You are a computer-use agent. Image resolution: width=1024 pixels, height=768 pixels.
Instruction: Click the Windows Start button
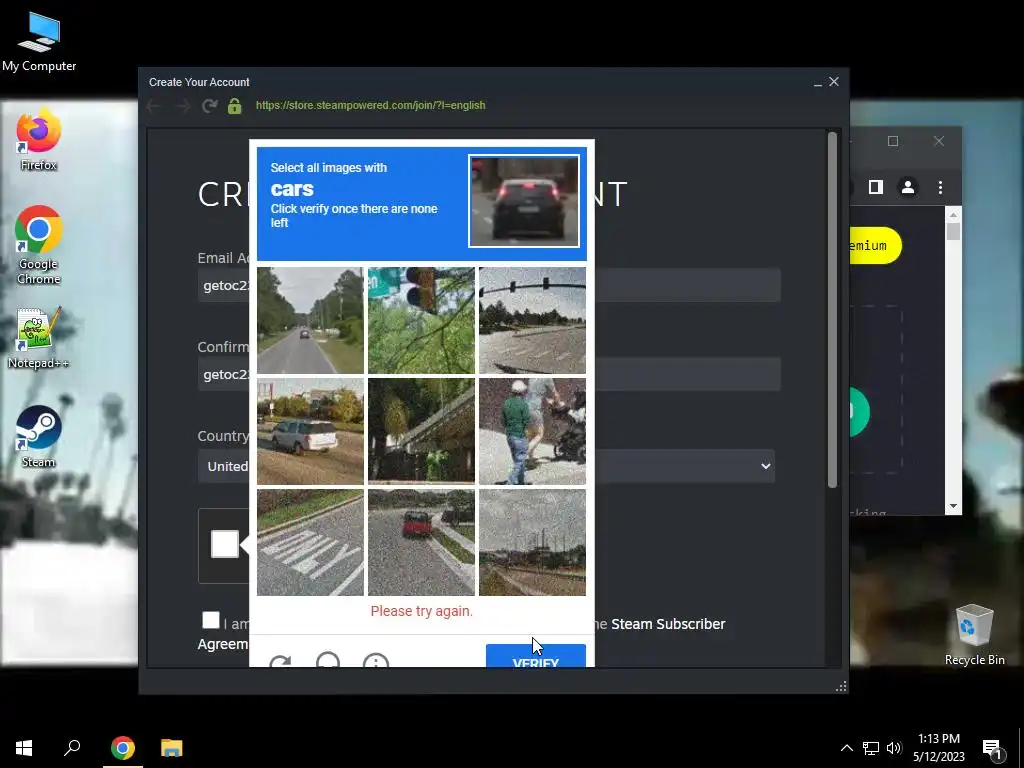coord(24,748)
